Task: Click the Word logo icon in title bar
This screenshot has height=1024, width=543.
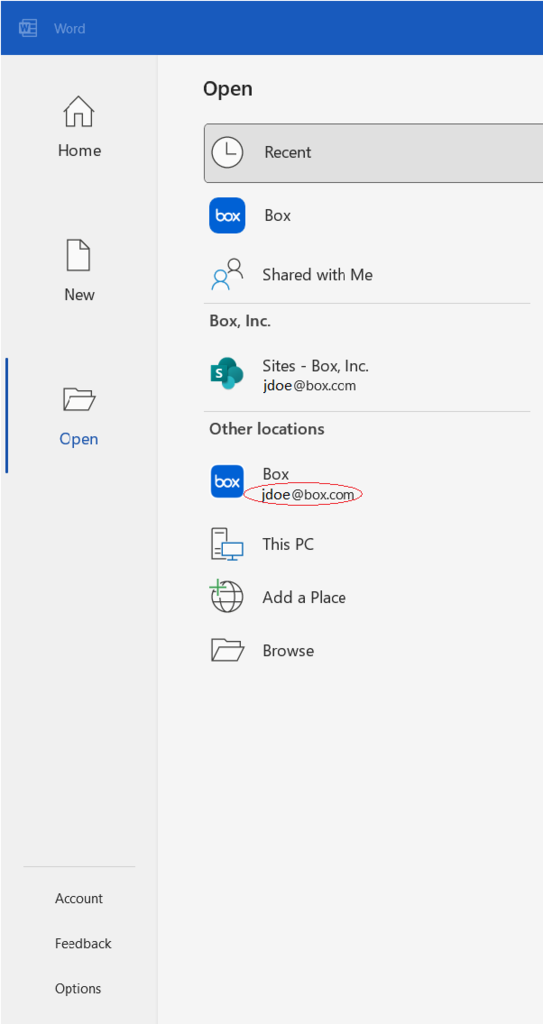Action: [28, 28]
